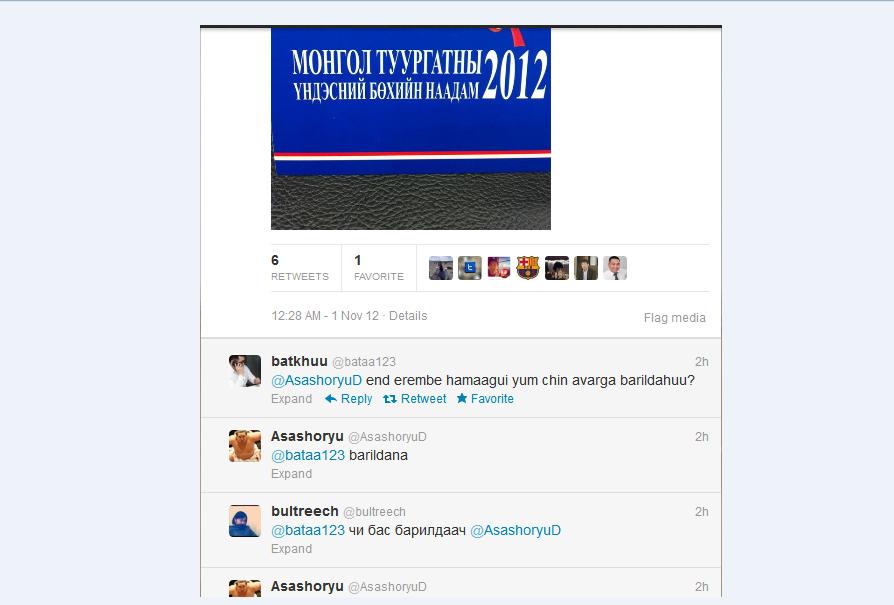This screenshot has height=605, width=894.
Task: Open Asashoryu's sumo wrestler avatar
Action: pyautogui.click(x=245, y=446)
